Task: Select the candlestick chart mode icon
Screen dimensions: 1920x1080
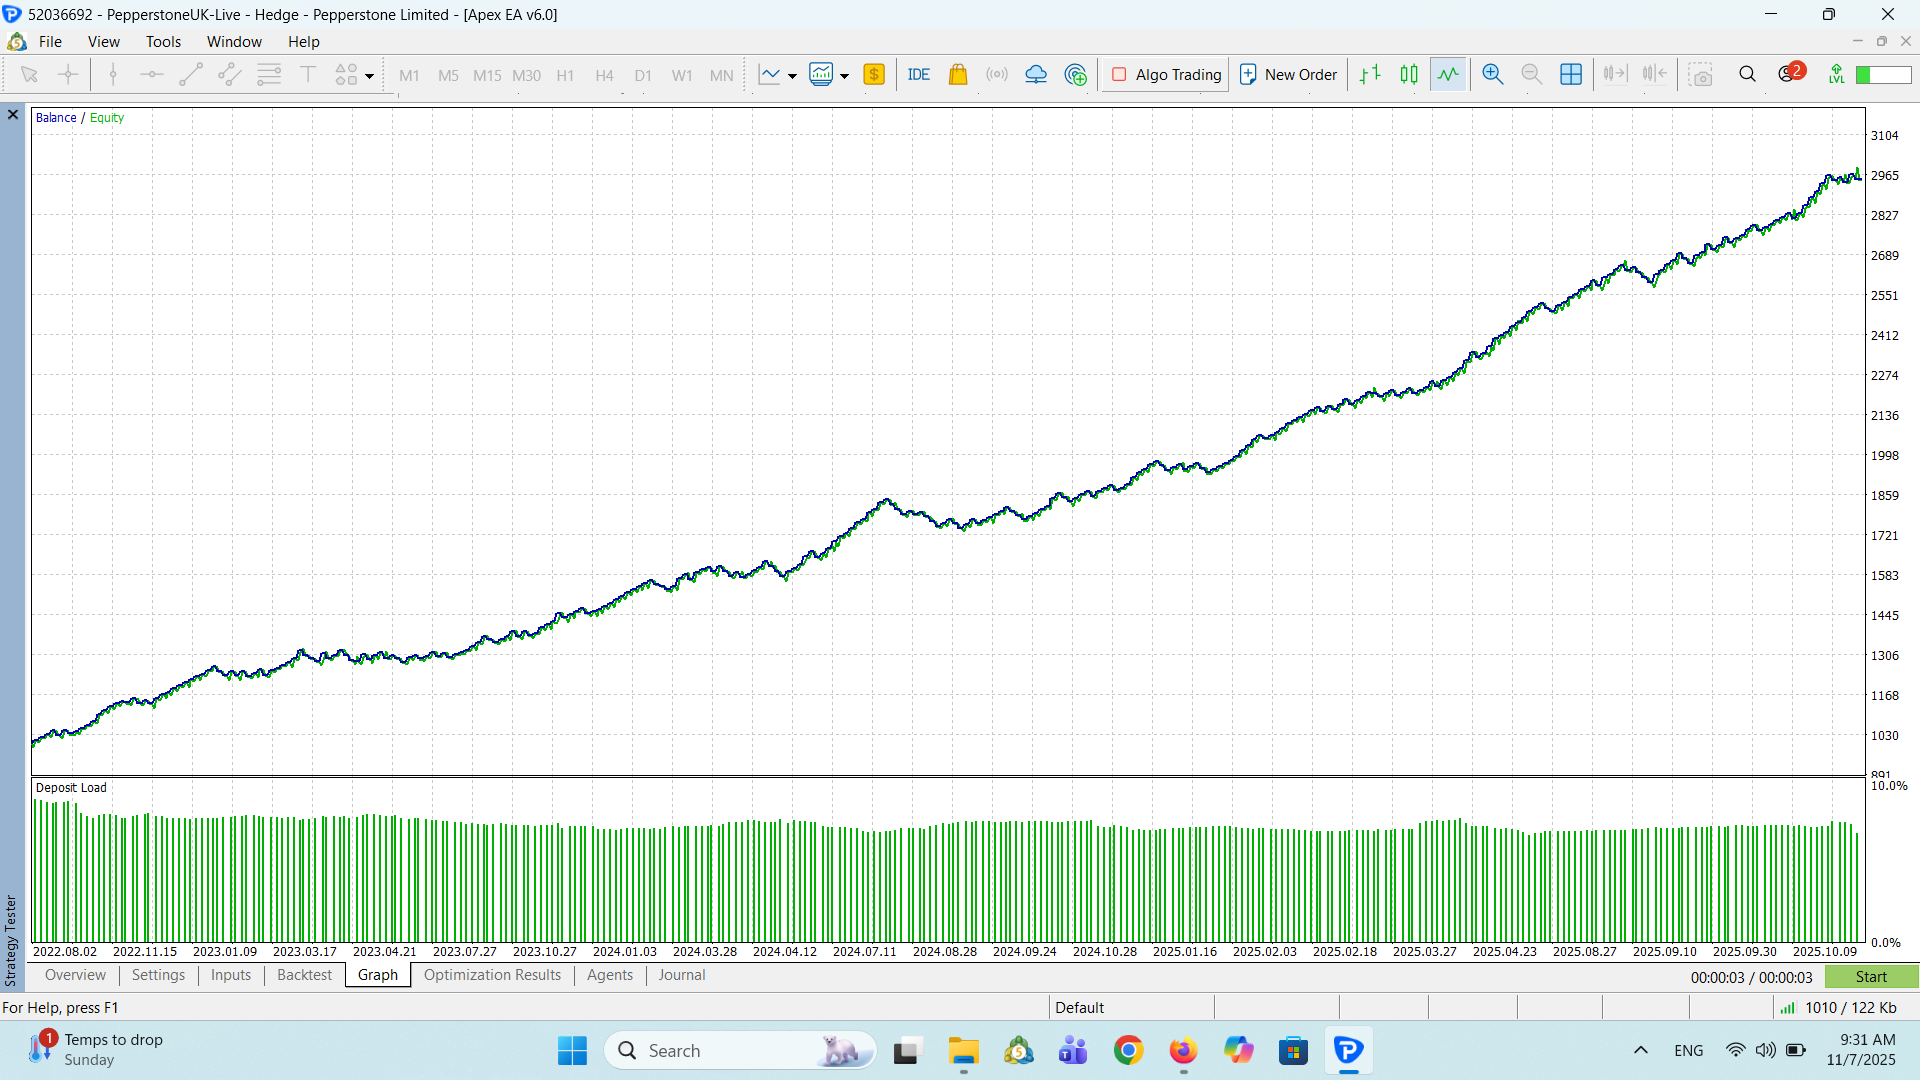Action: (1409, 73)
